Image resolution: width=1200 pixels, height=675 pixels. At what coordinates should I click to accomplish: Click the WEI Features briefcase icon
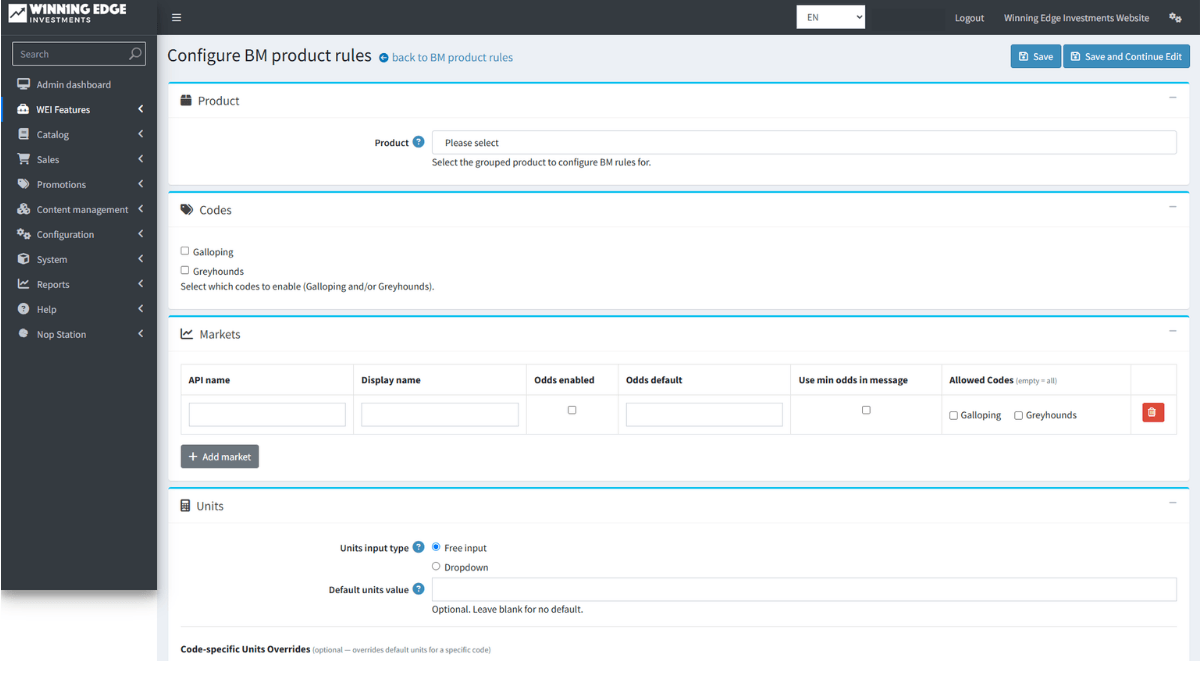[x=24, y=109]
